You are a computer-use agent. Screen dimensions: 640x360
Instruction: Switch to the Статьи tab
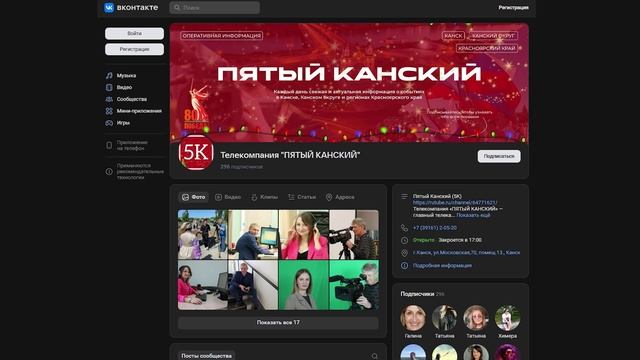click(x=302, y=197)
